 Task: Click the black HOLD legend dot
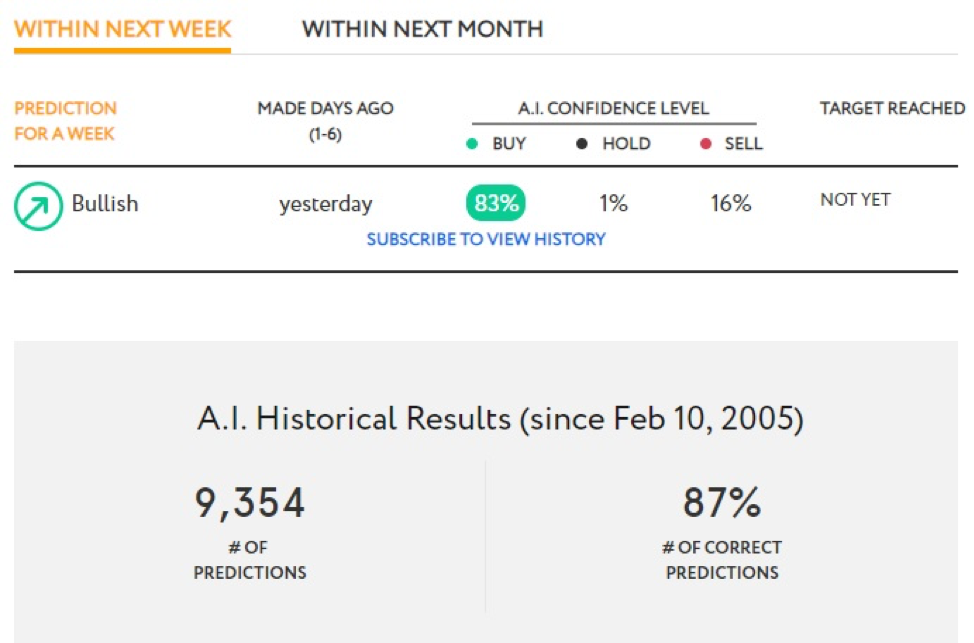(581, 144)
